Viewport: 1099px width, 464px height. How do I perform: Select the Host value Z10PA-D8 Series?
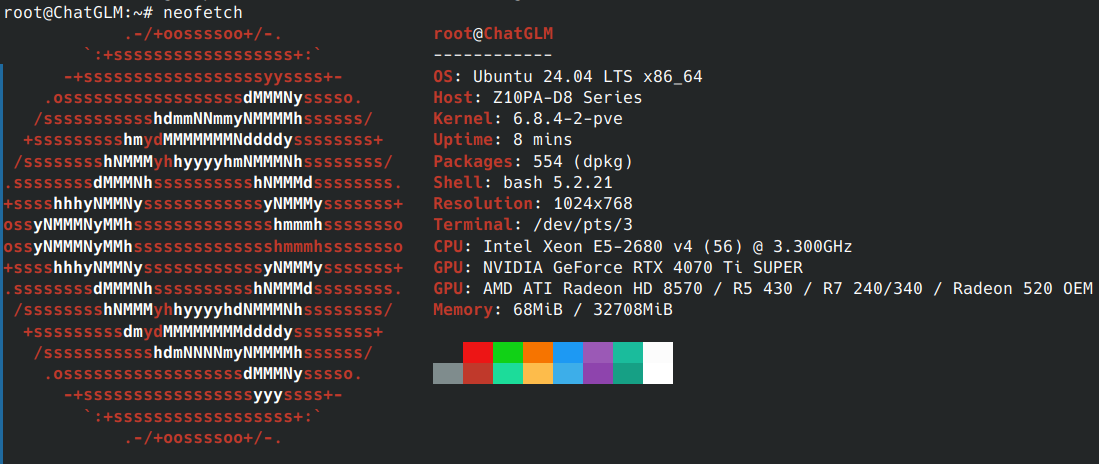[567, 98]
